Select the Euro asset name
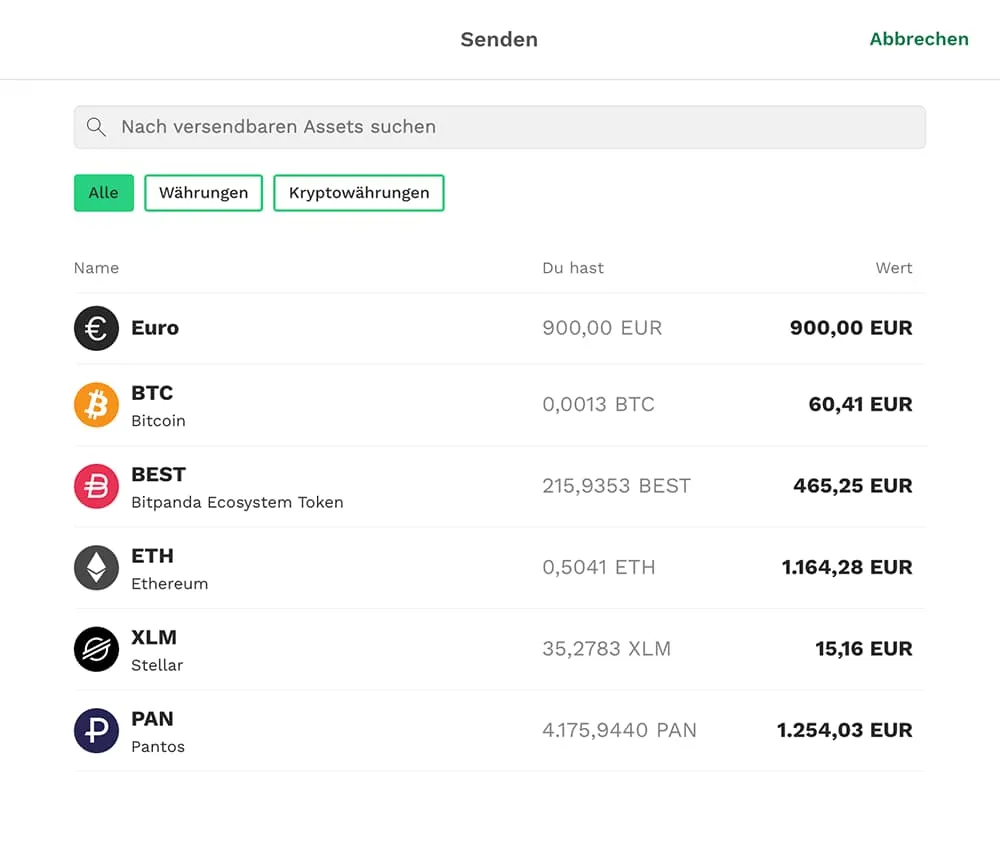Screen dimensions: 1000x846 (x=155, y=328)
